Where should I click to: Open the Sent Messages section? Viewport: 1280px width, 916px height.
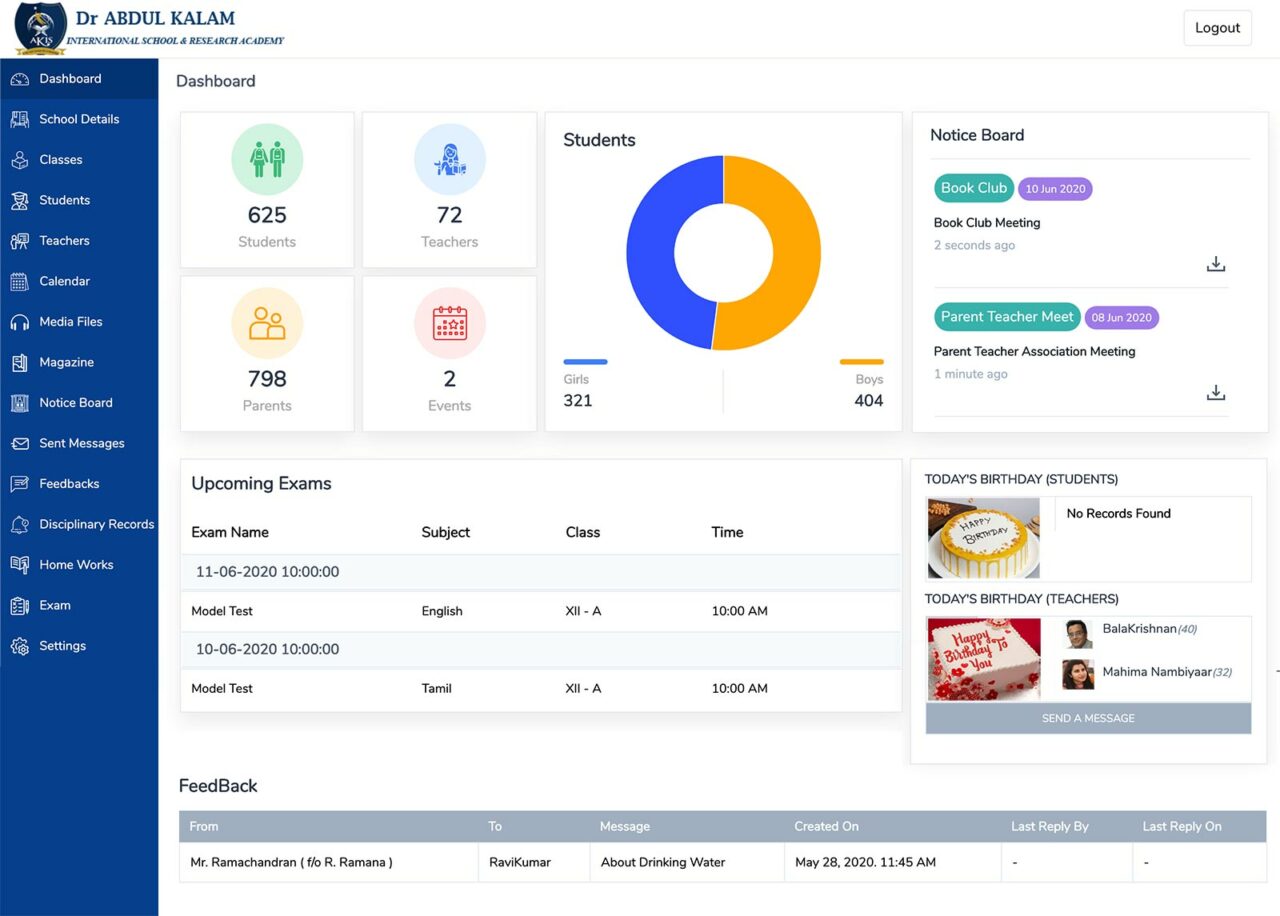pos(80,443)
